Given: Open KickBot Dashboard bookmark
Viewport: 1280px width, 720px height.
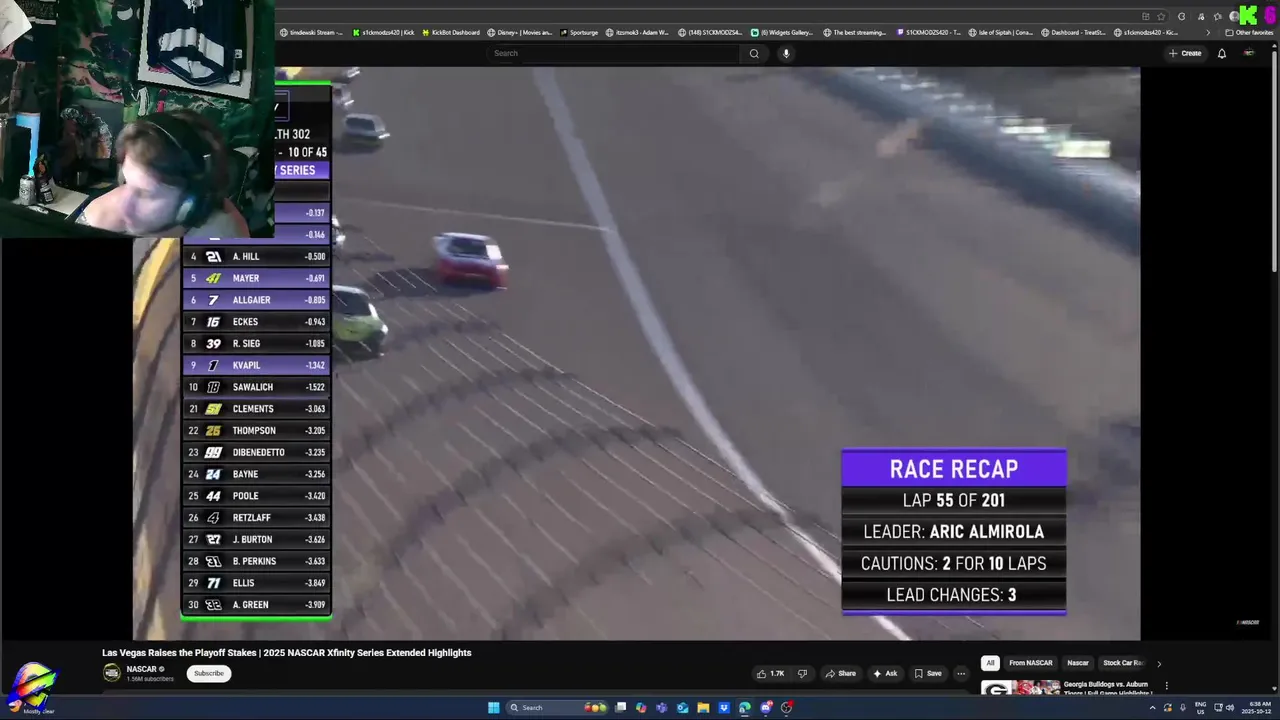Looking at the screenshot, I should (x=450, y=32).
